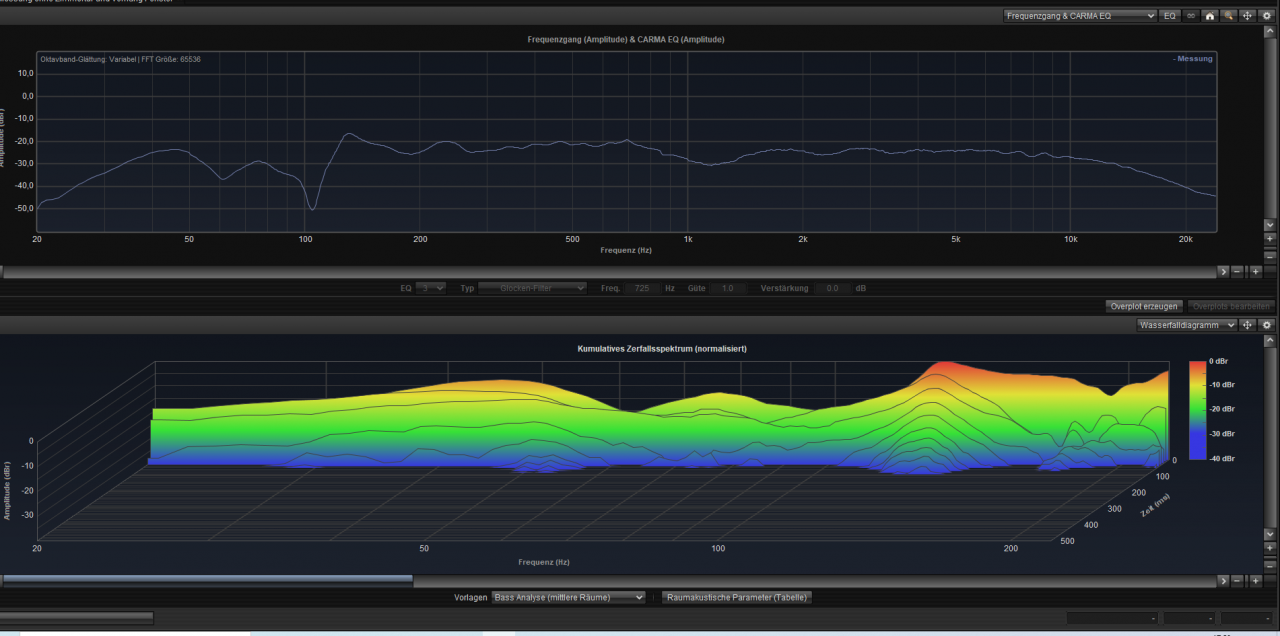Open the Glocken-Filter type dropdown
Viewport: 1280px width, 636px height.
click(x=532, y=288)
